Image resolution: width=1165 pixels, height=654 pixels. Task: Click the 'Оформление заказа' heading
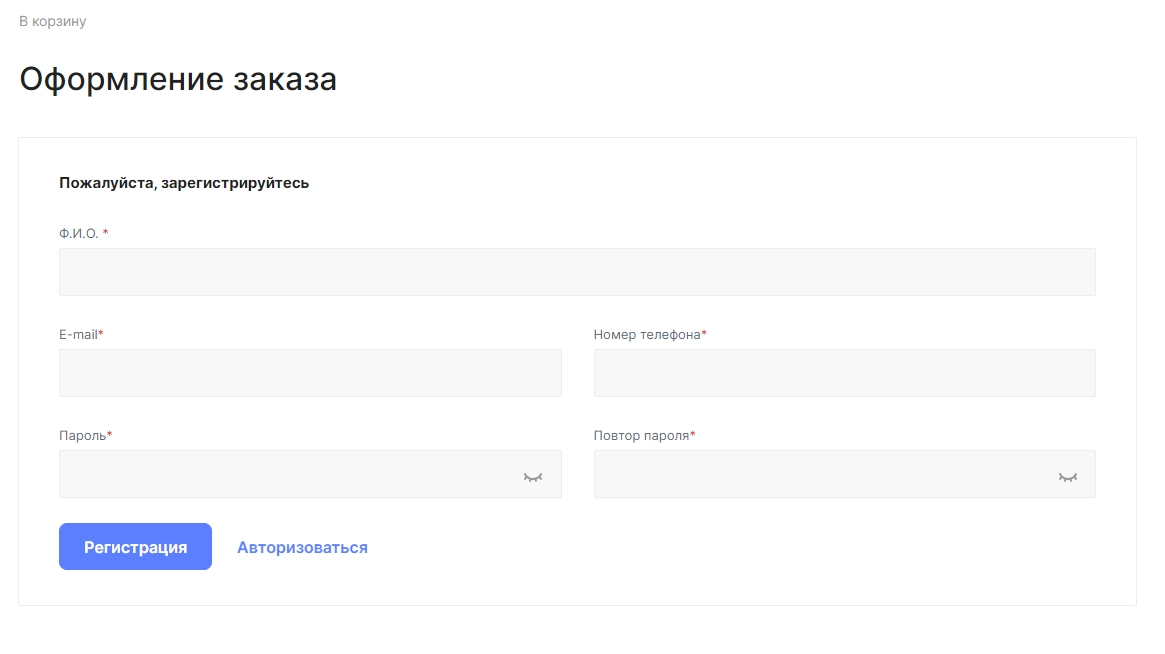178,79
